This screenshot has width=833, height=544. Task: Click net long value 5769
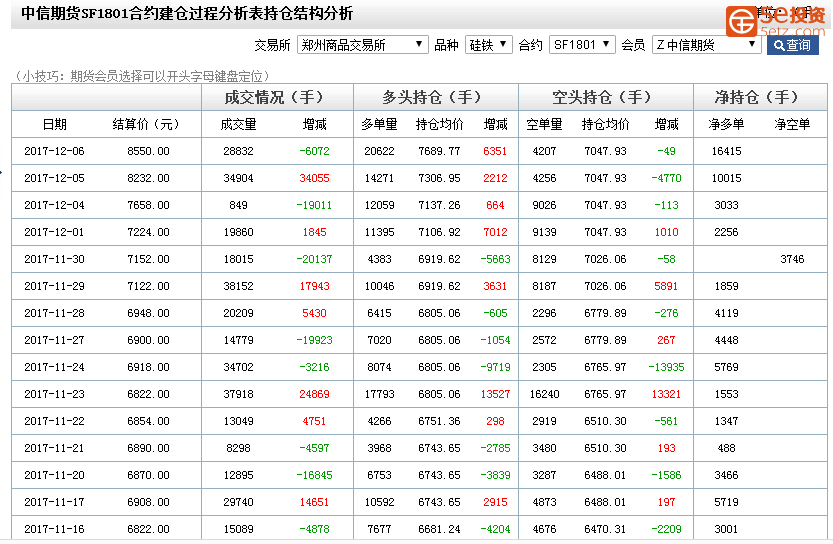pos(726,367)
